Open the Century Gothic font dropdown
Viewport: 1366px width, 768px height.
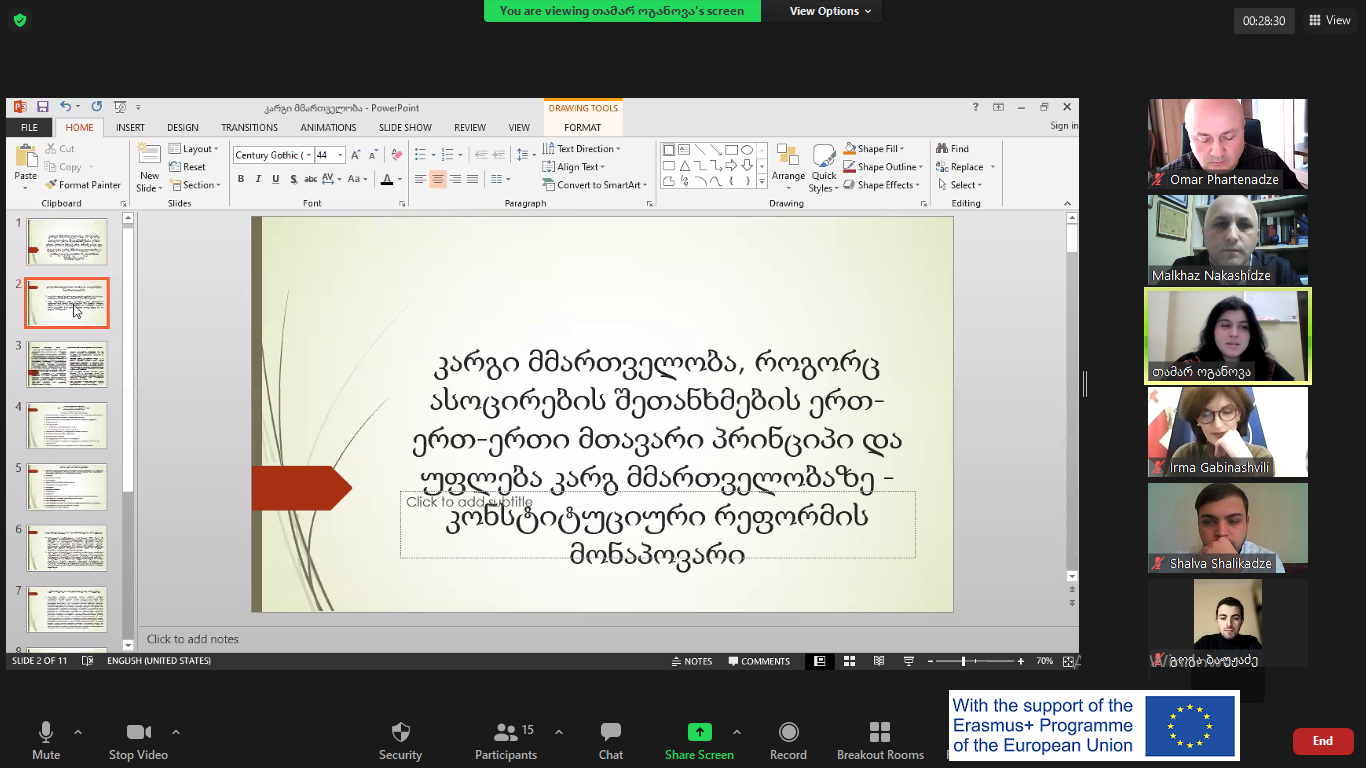point(308,155)
